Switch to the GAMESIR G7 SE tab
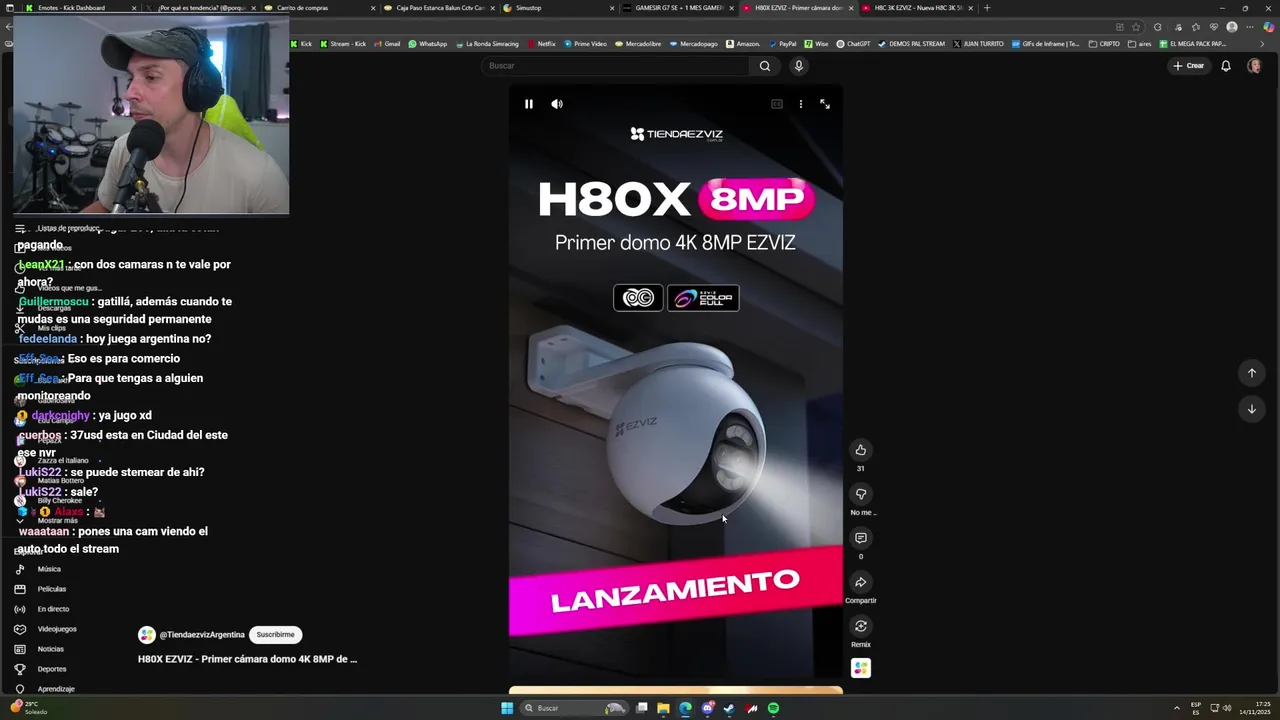Viewport: 1280px width, 720px height. coord(676,8)
